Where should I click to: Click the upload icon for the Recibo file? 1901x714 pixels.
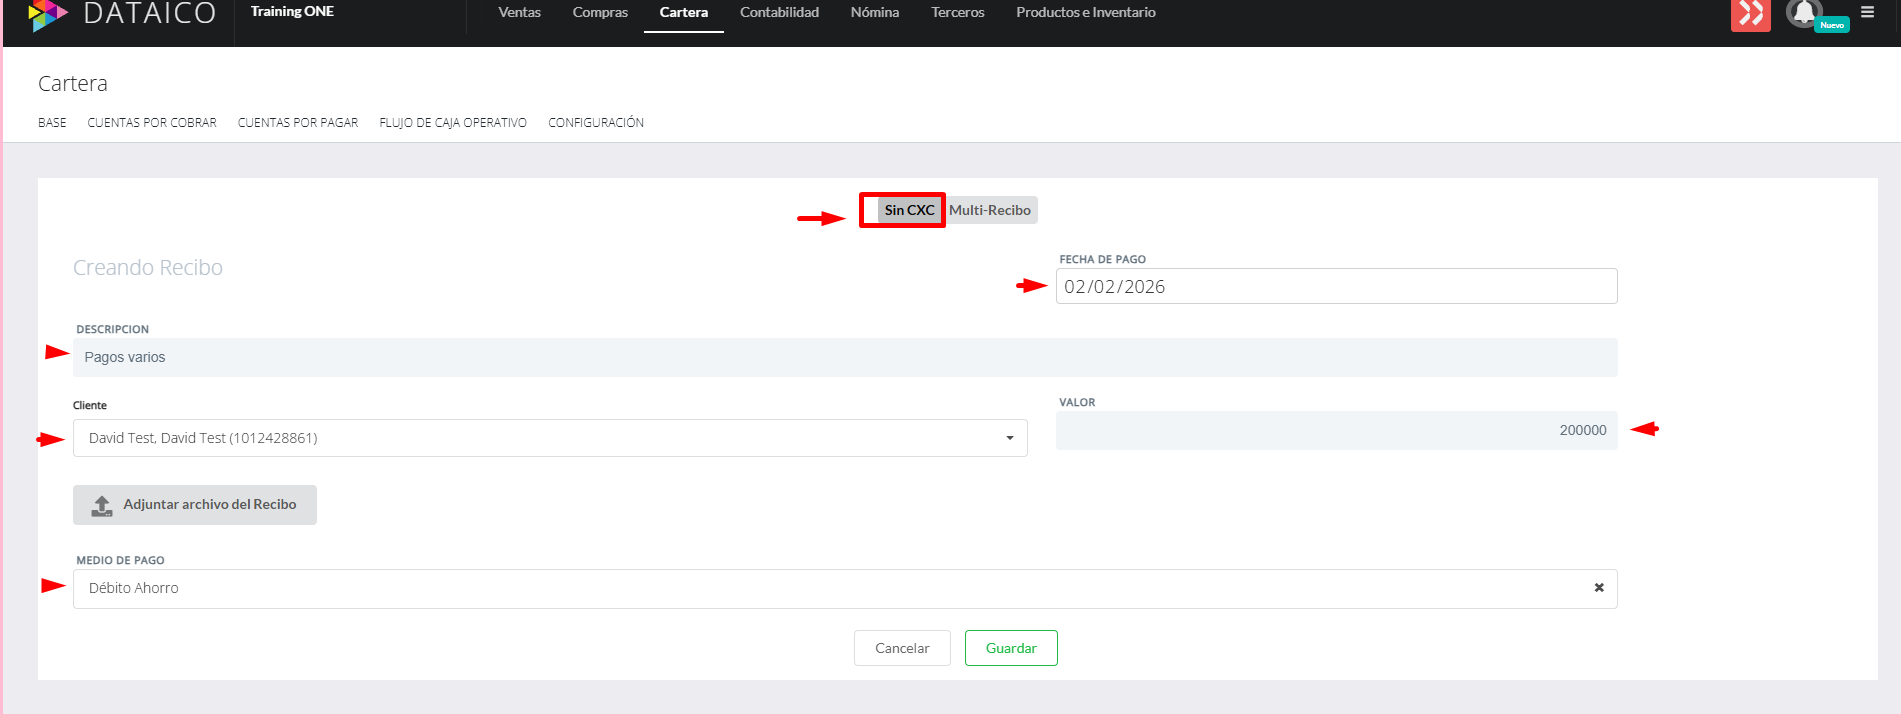pos(102,505)
